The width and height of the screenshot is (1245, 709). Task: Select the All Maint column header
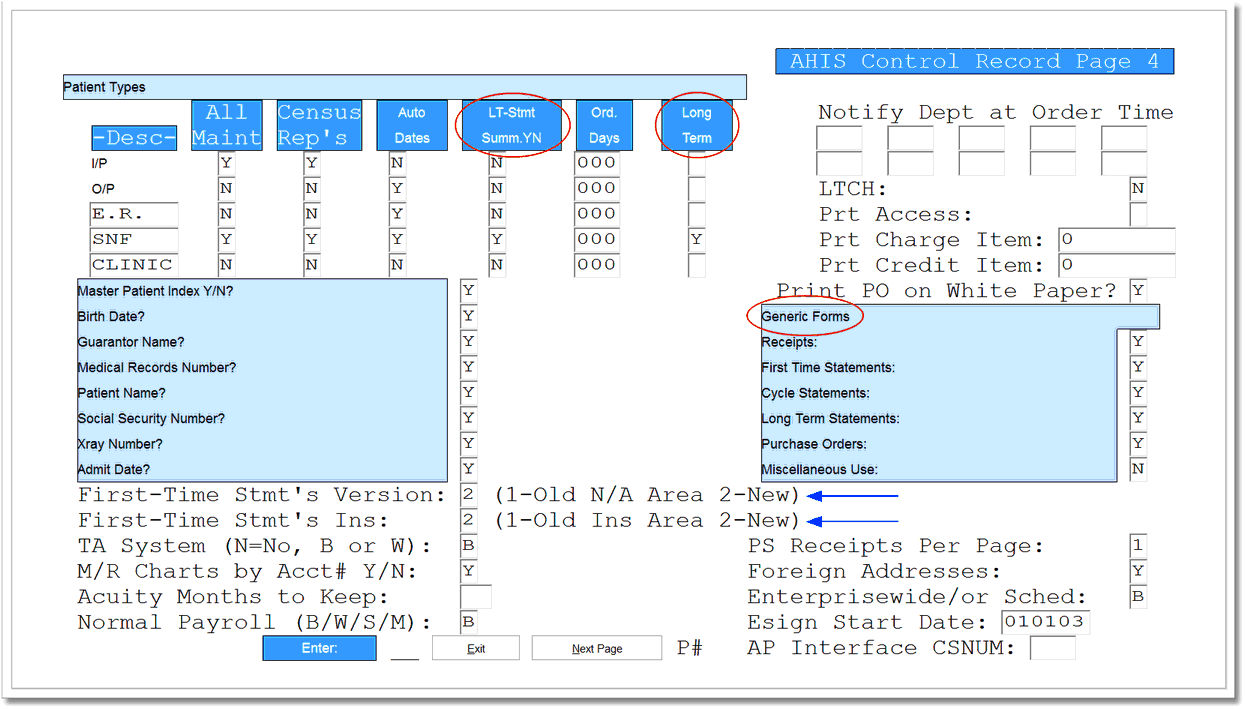point(226,125)
